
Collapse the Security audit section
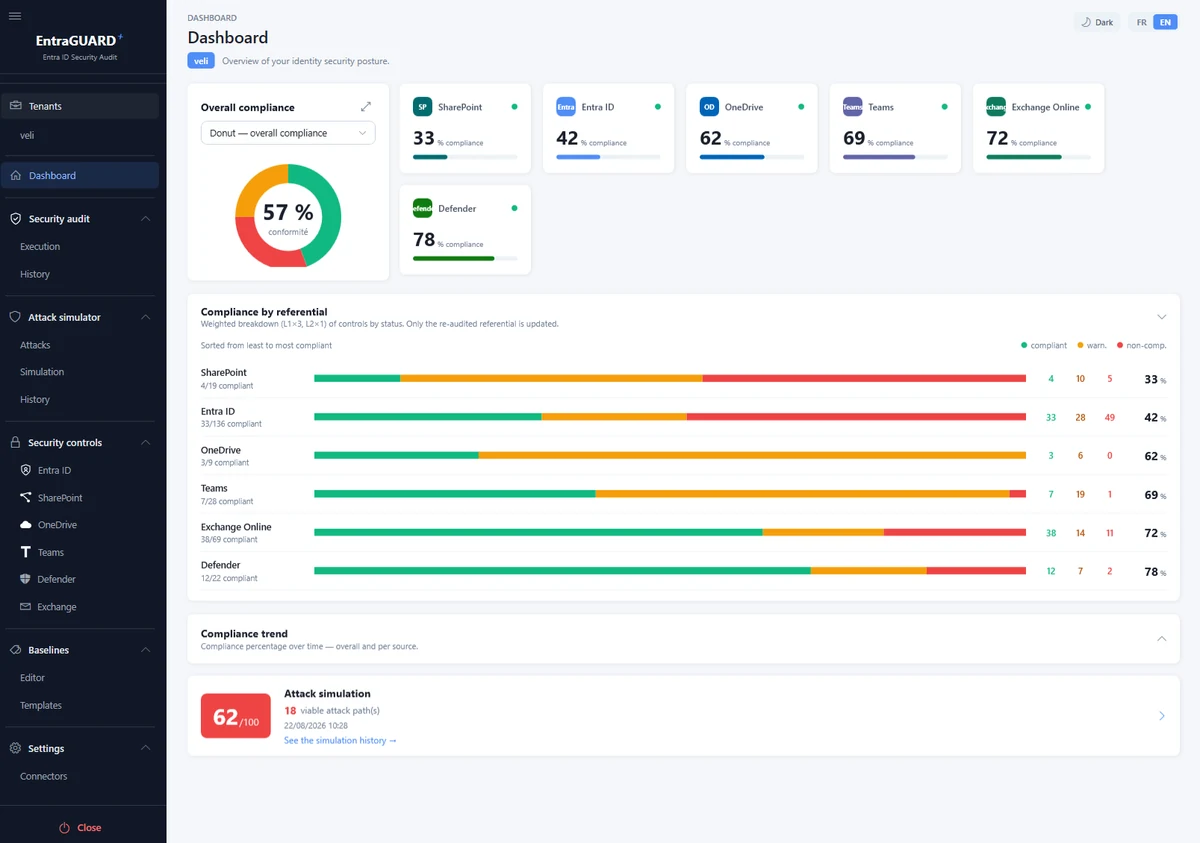pos(146,219)
